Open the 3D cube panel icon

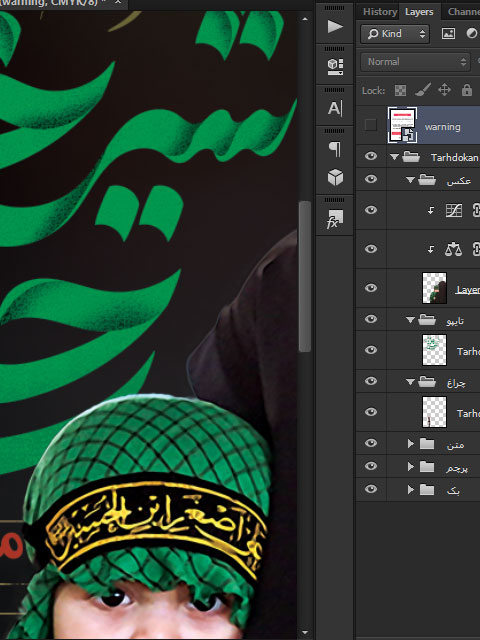335,178
